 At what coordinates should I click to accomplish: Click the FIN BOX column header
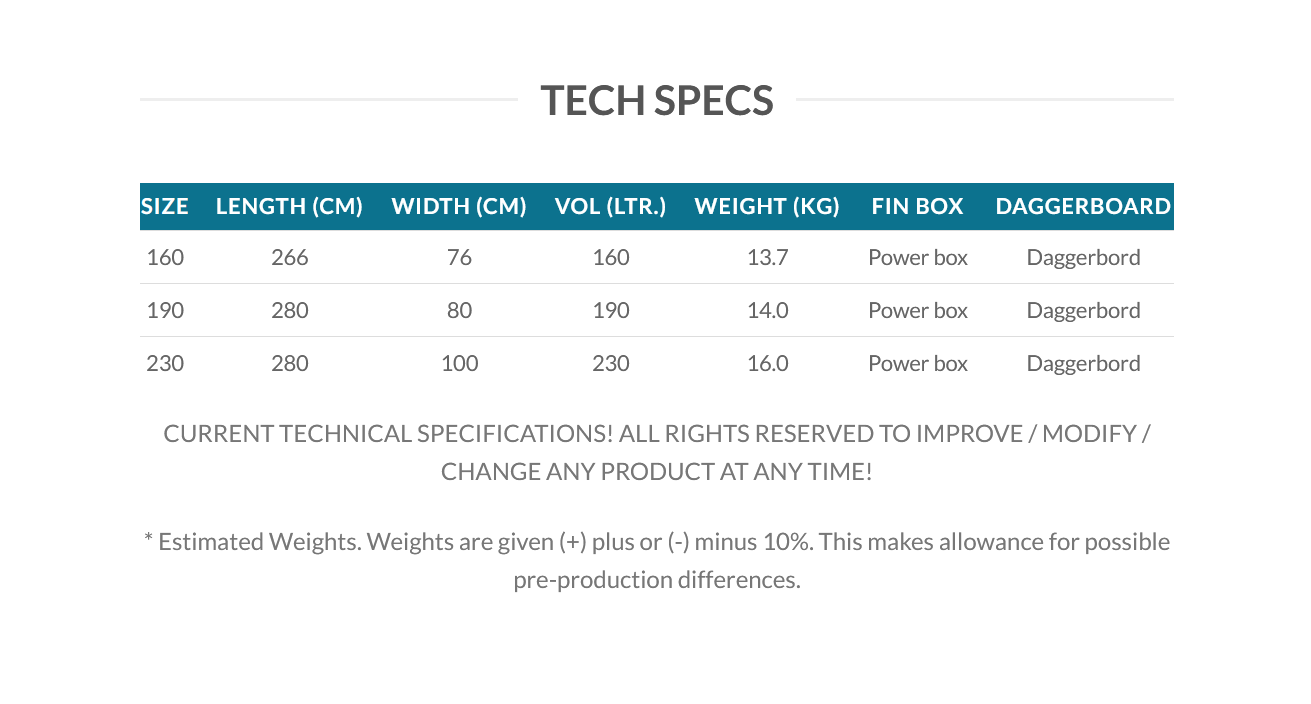coord(917,206)
